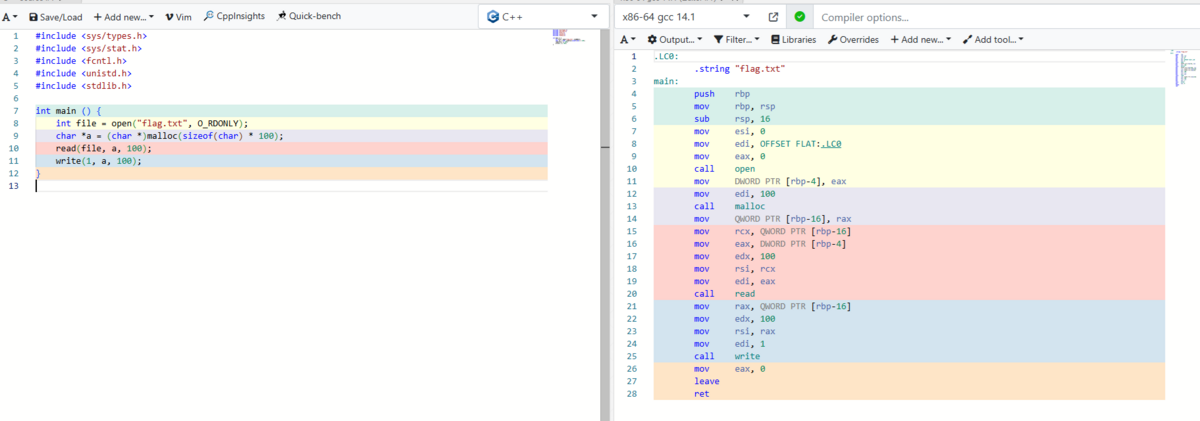Focus the Compiler options input field
This screenshot has height=421, width=1200.
pyautogui.click(x=1005, y=17)
